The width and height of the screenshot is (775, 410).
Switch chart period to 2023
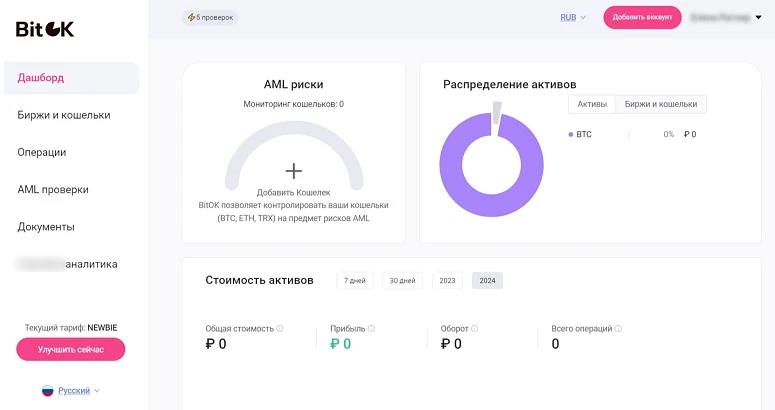coord(447,281)
